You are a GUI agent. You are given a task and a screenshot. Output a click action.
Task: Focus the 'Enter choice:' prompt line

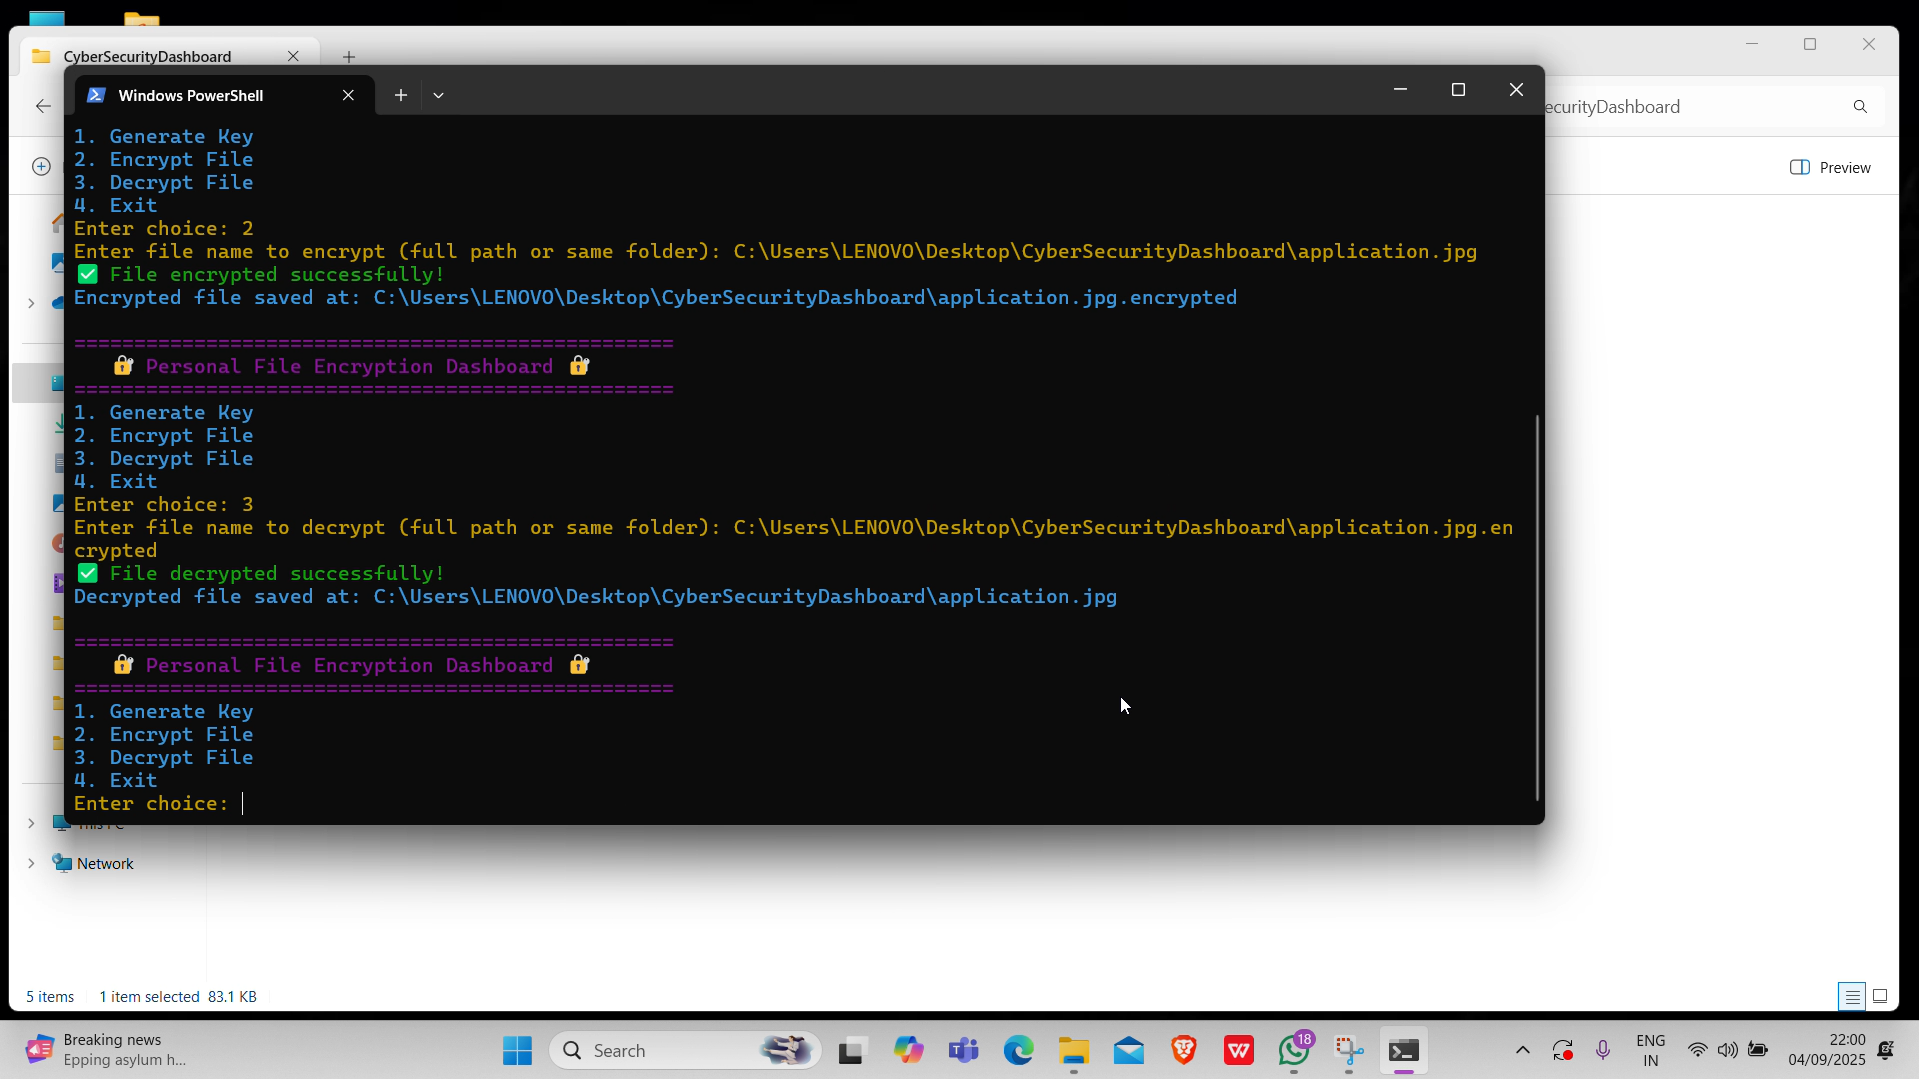[160, 803]
